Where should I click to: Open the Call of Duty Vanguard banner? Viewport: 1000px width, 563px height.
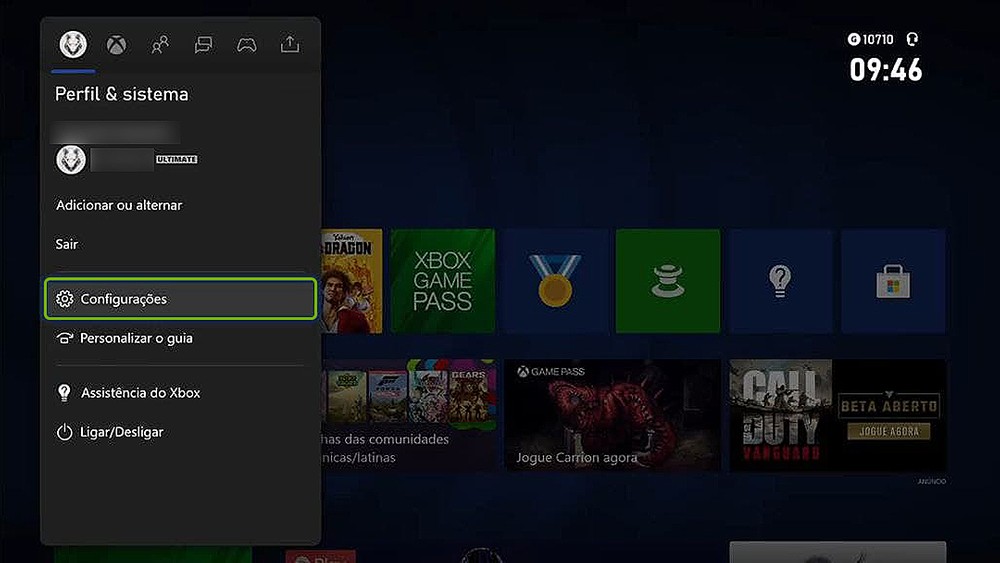(x=837, y=415)
